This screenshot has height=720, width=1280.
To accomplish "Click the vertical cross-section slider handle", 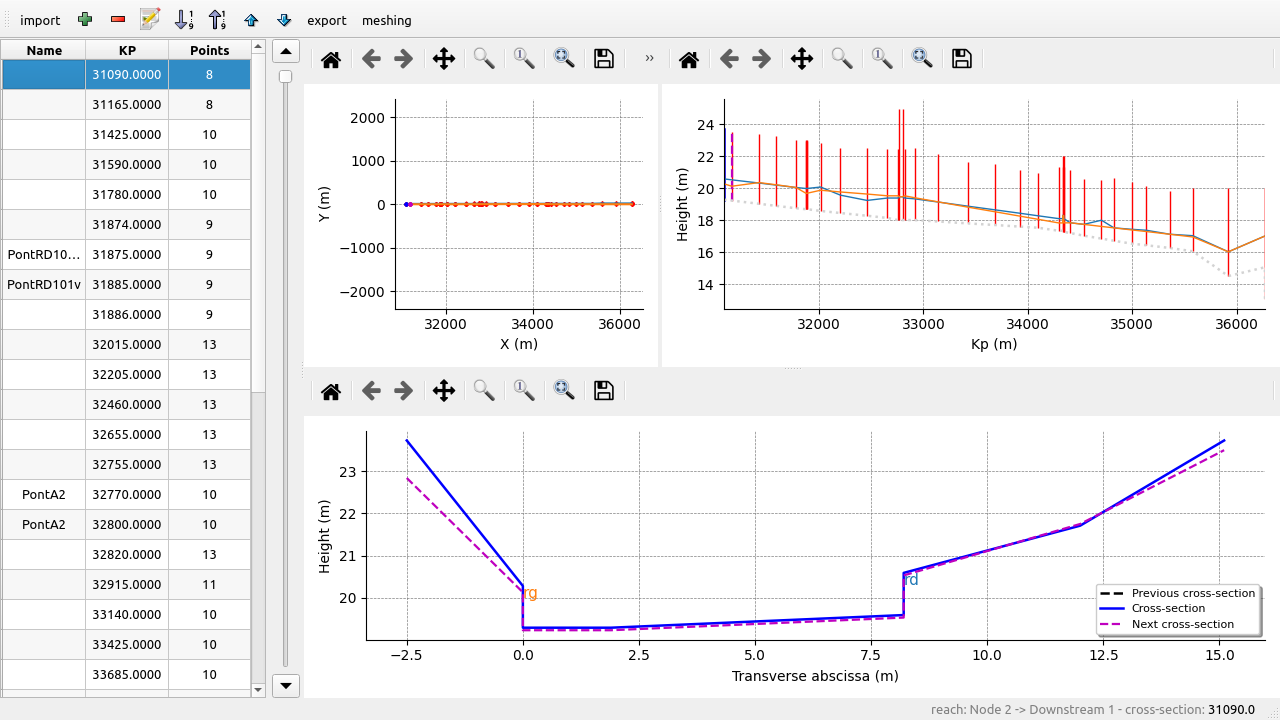I will pos(286,76).
